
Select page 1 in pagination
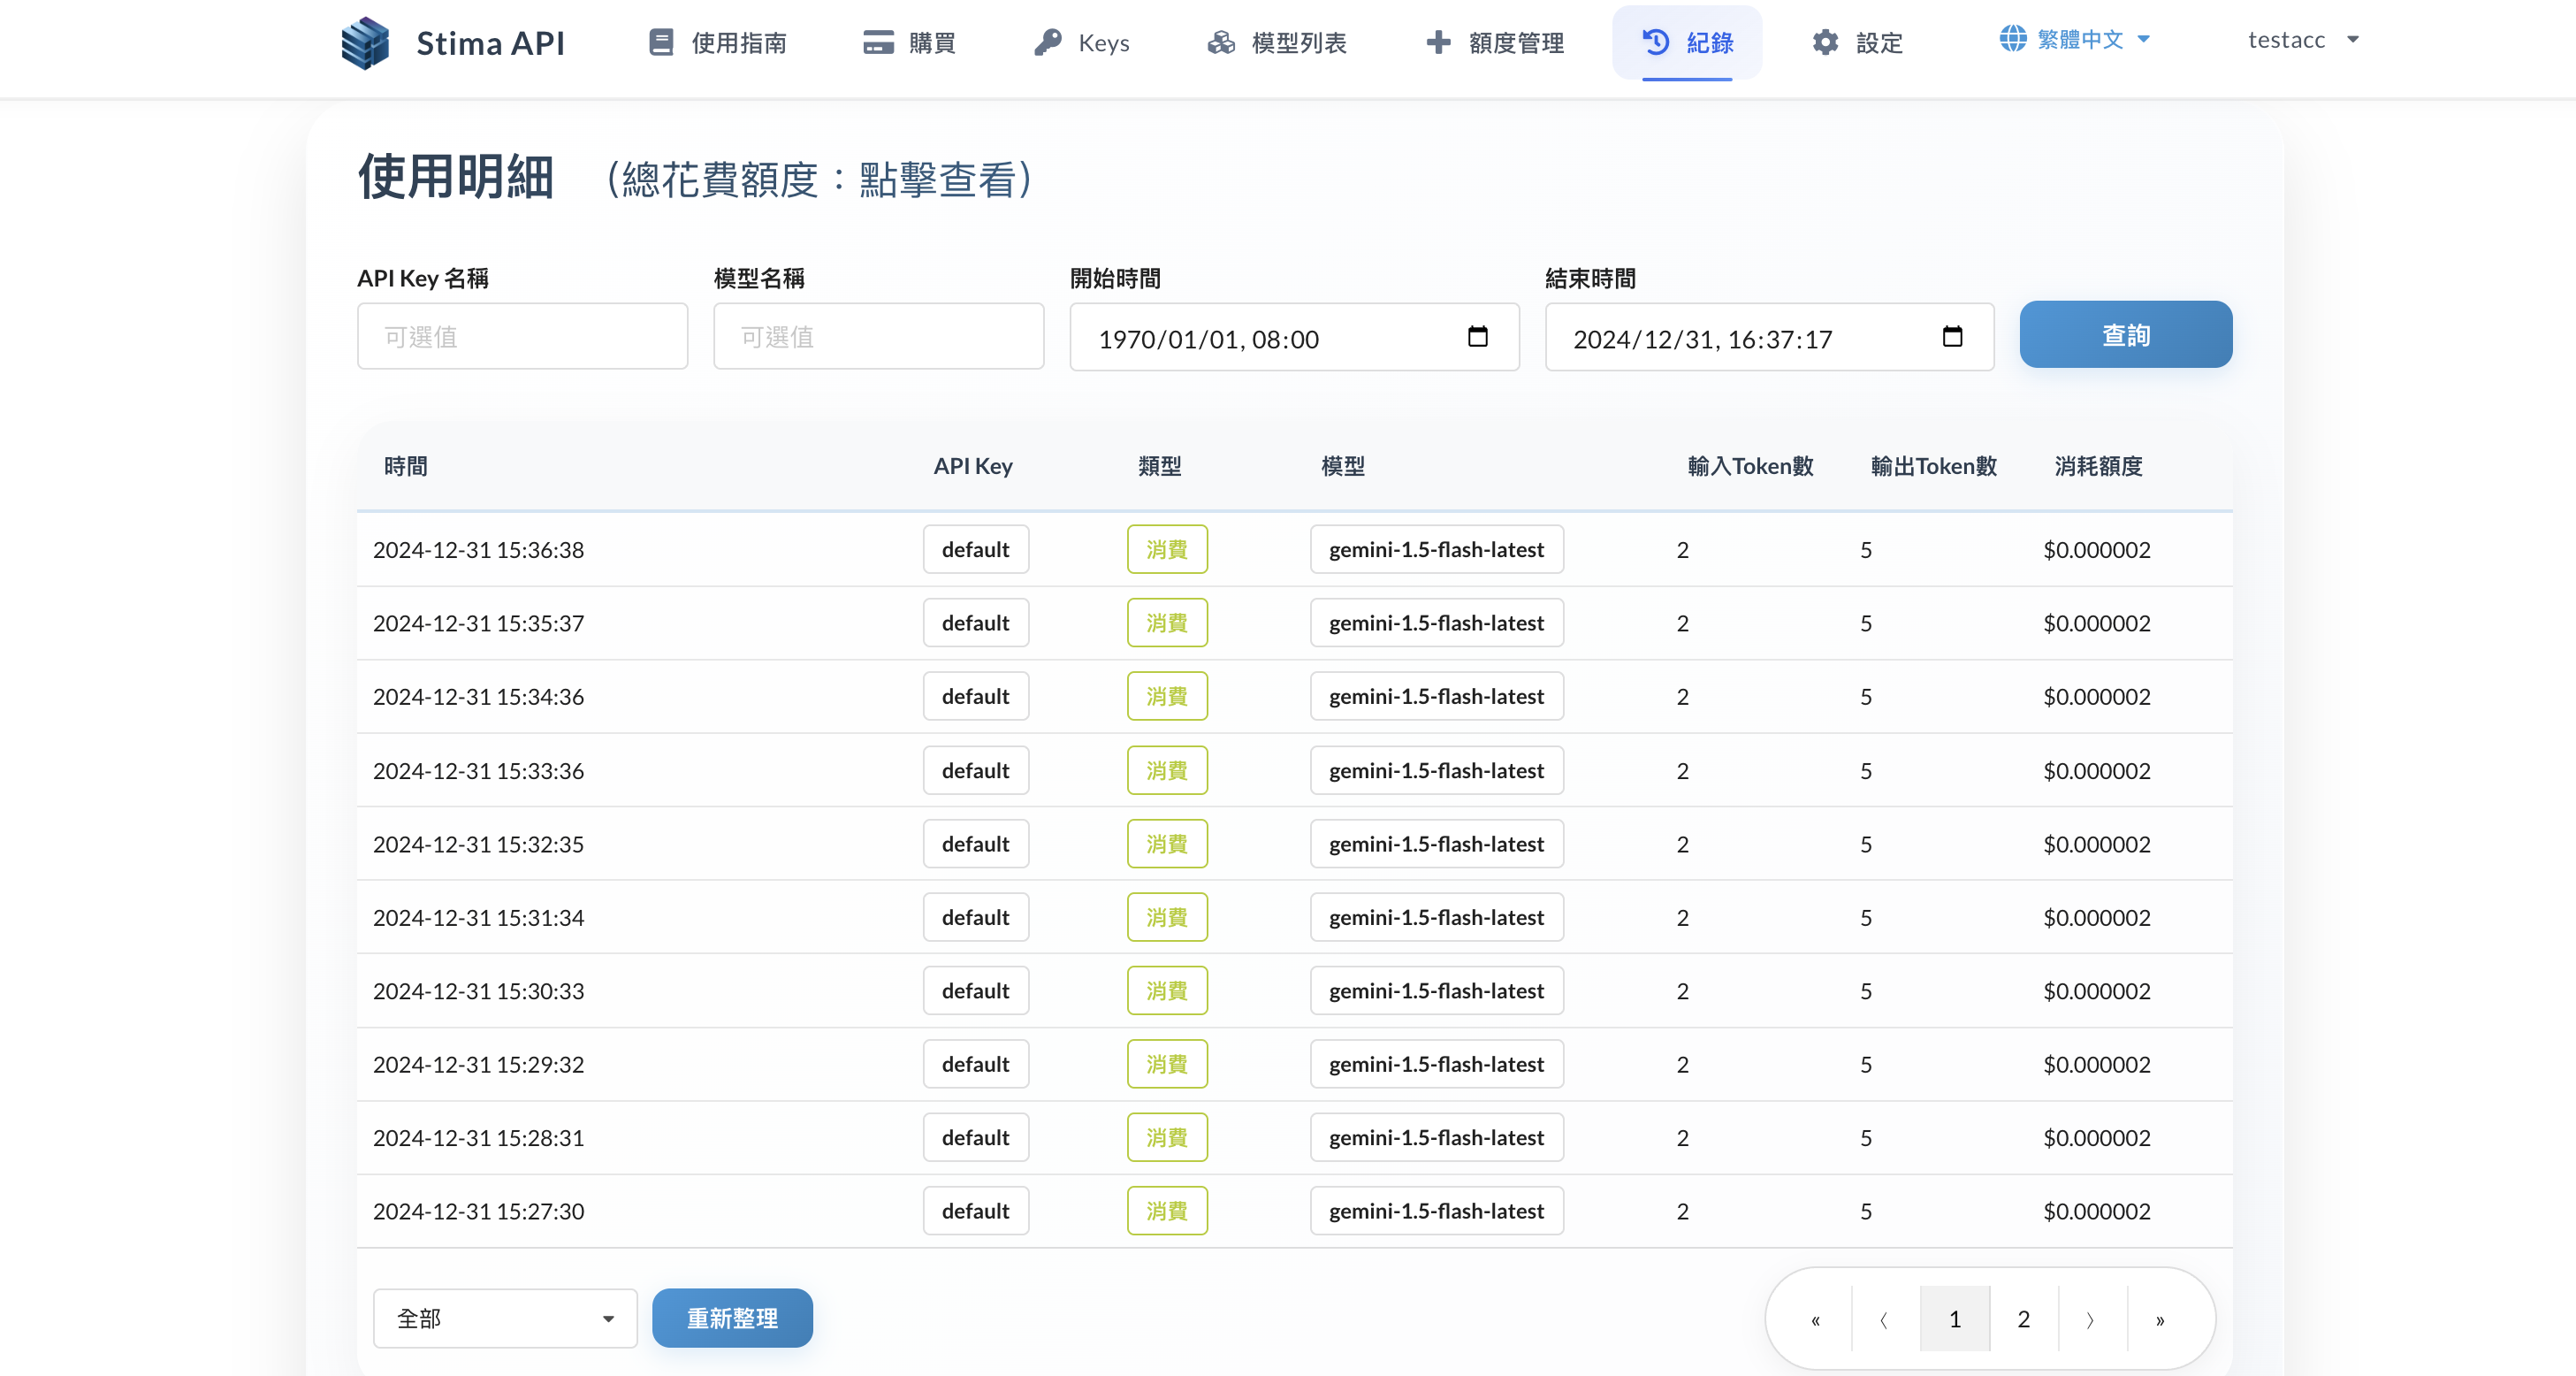(1954, 1320)
